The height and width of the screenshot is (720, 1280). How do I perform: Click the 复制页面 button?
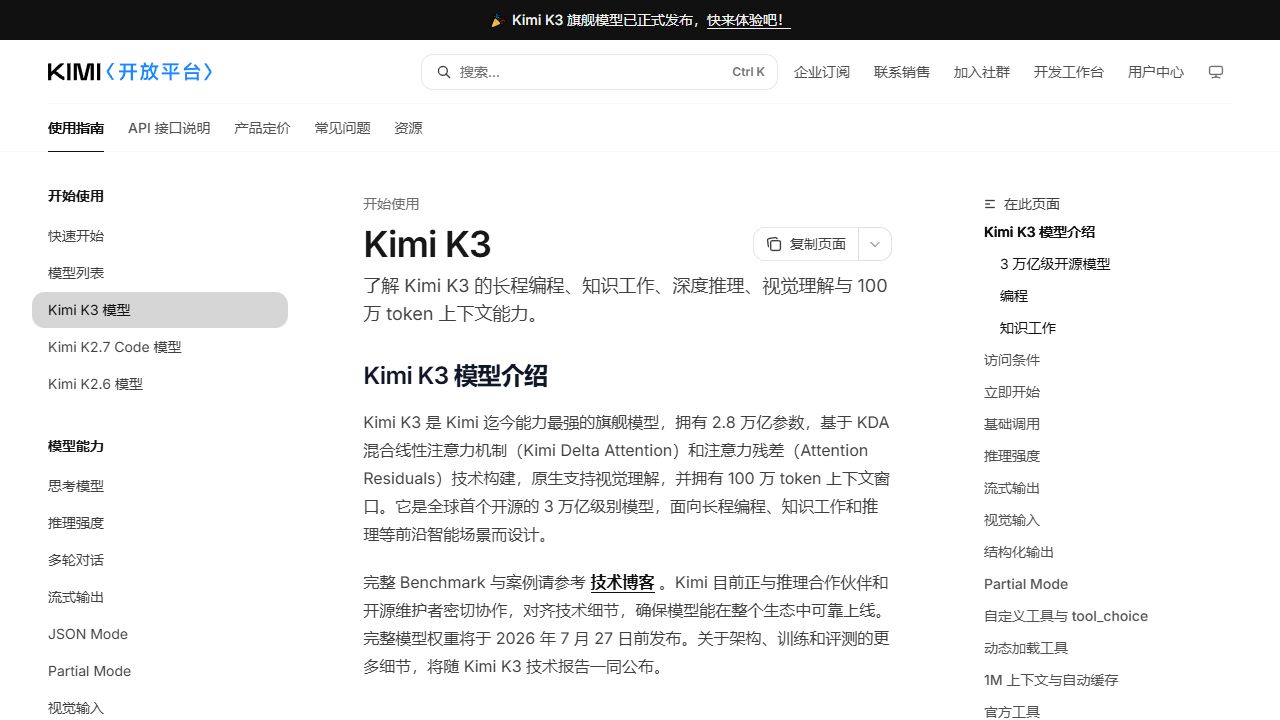806,244
